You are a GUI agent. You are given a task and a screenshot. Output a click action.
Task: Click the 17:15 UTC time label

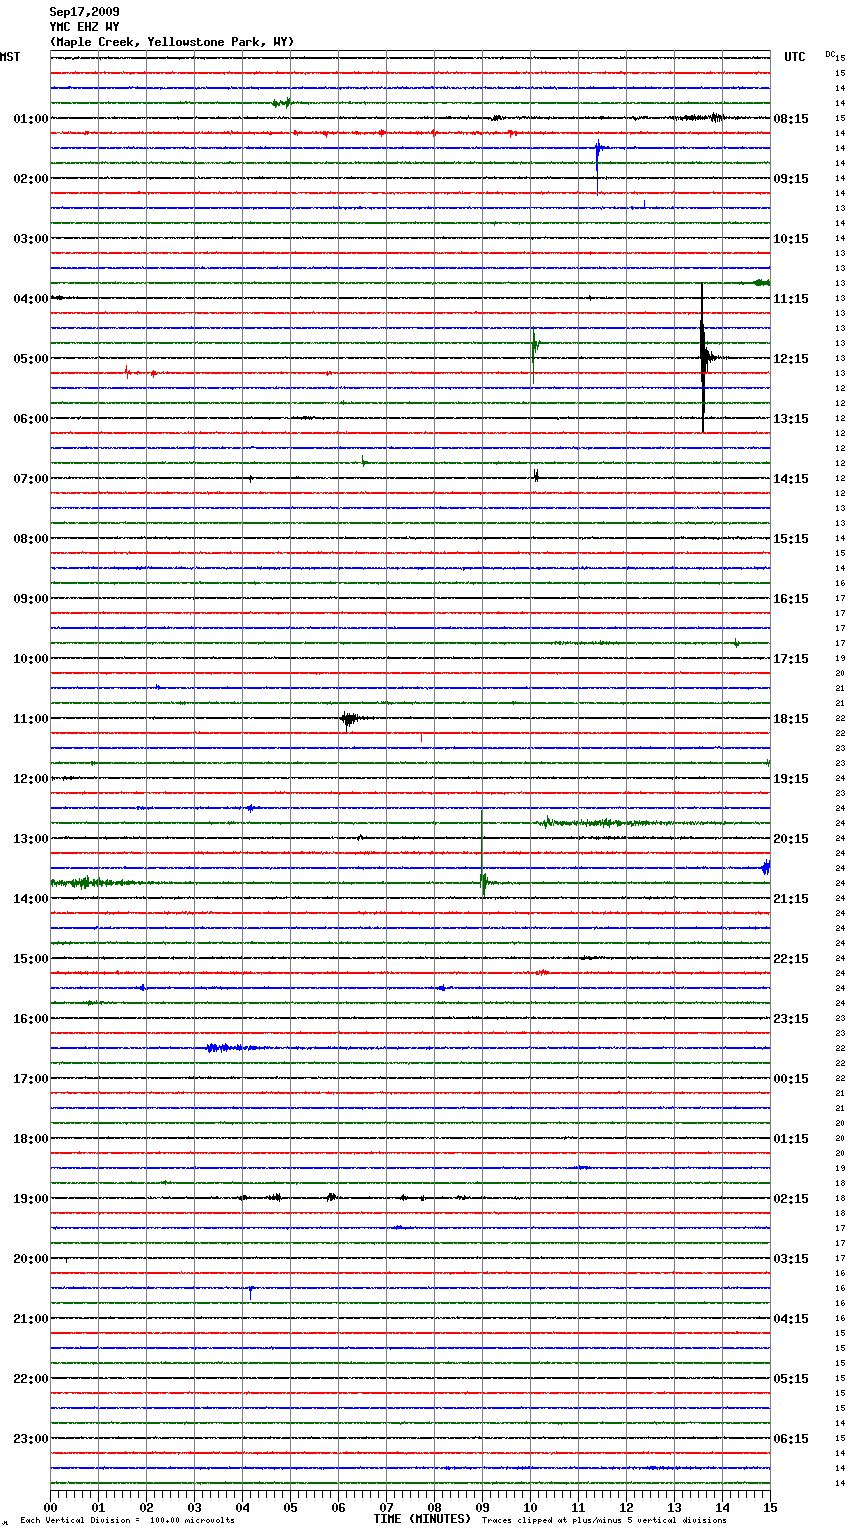coord(791,659)
